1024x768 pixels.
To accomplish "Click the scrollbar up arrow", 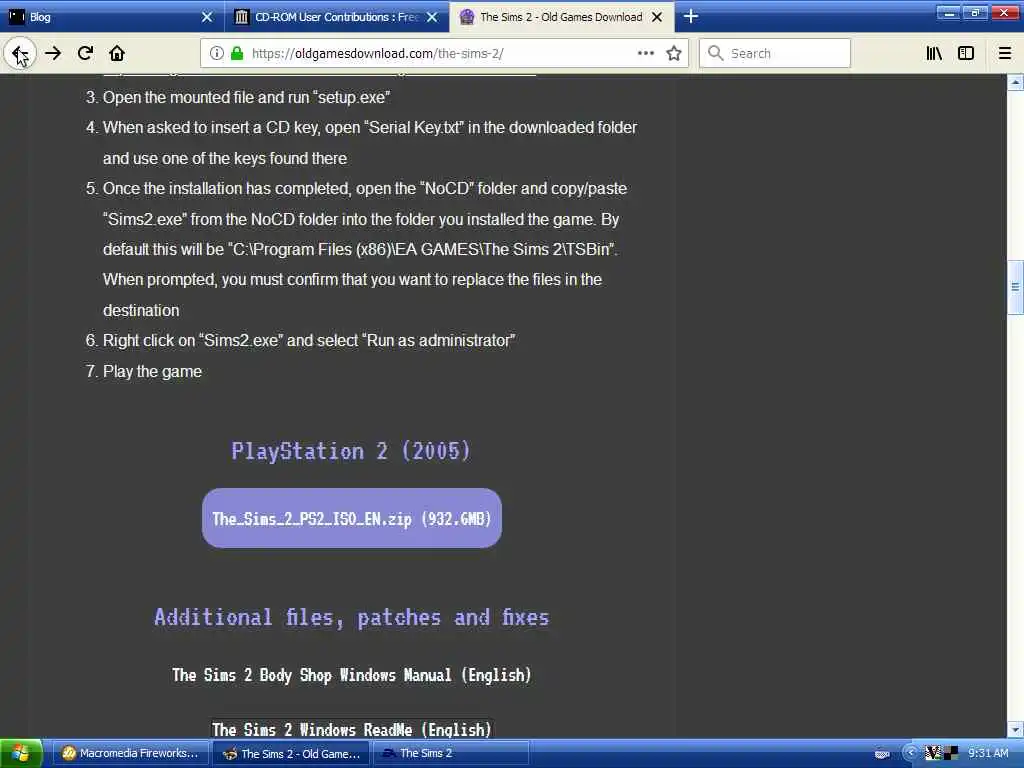I will tap(1015, 82).
